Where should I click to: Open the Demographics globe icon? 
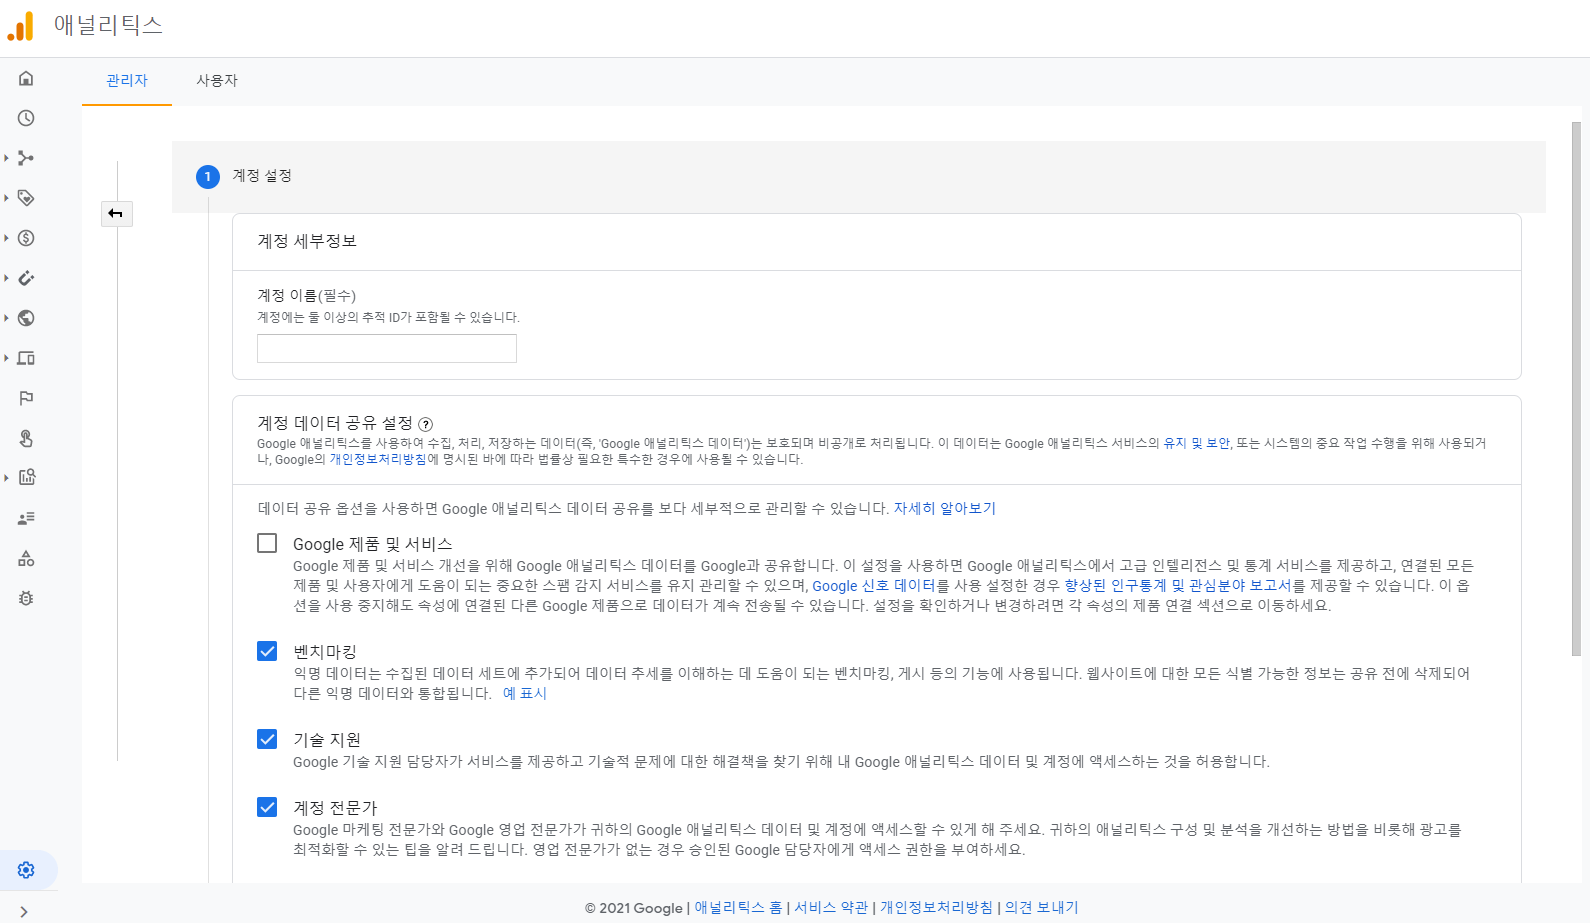(x=26, y=318)
